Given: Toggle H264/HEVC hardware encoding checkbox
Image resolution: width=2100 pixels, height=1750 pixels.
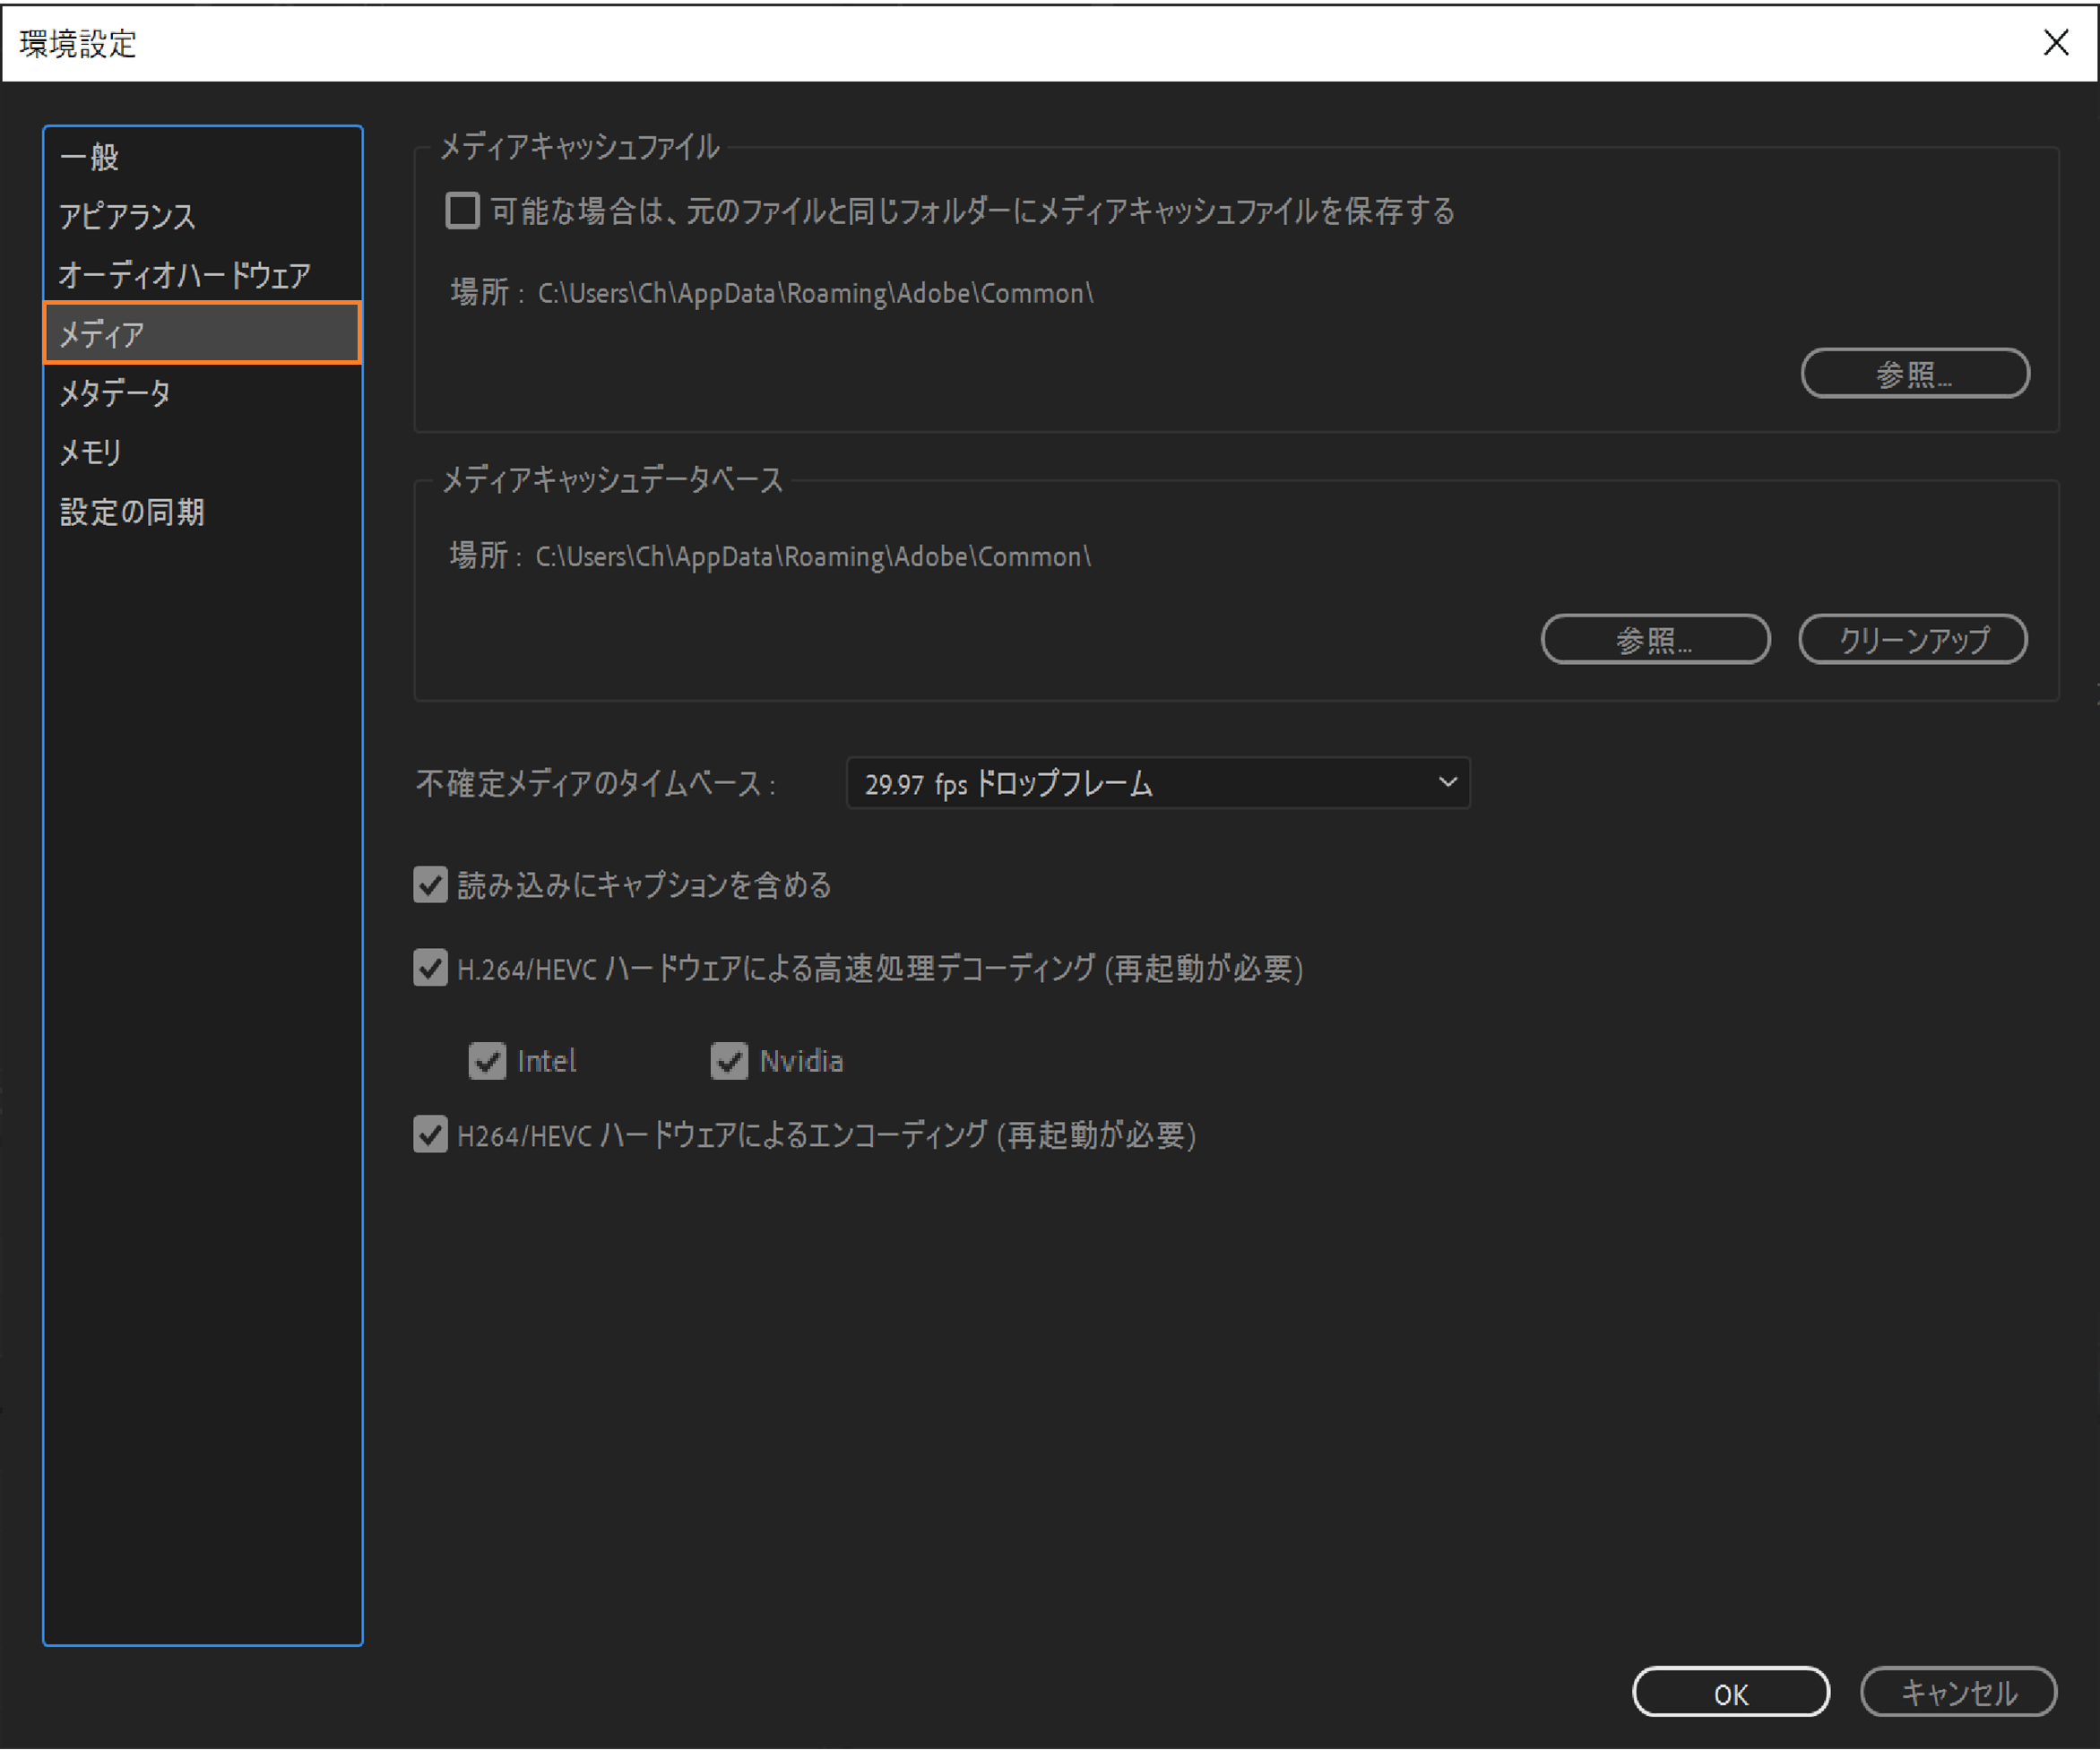Looking at the screenshot, I should [x=431, y=1135].
